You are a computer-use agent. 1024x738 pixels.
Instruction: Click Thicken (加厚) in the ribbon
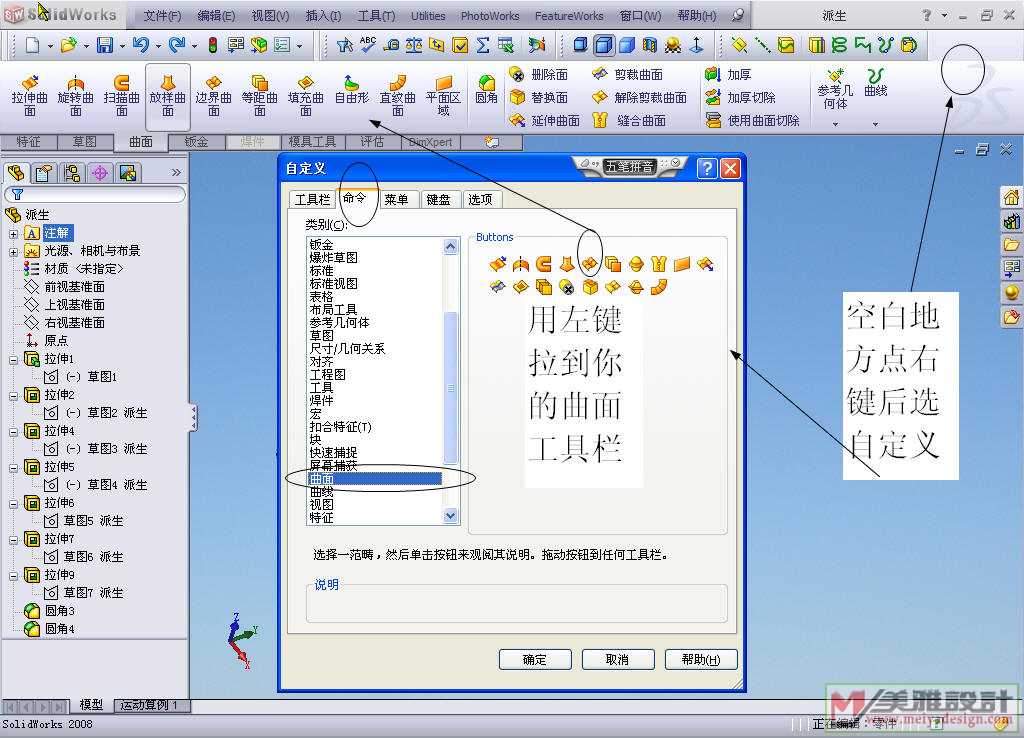tap(728, 74)
